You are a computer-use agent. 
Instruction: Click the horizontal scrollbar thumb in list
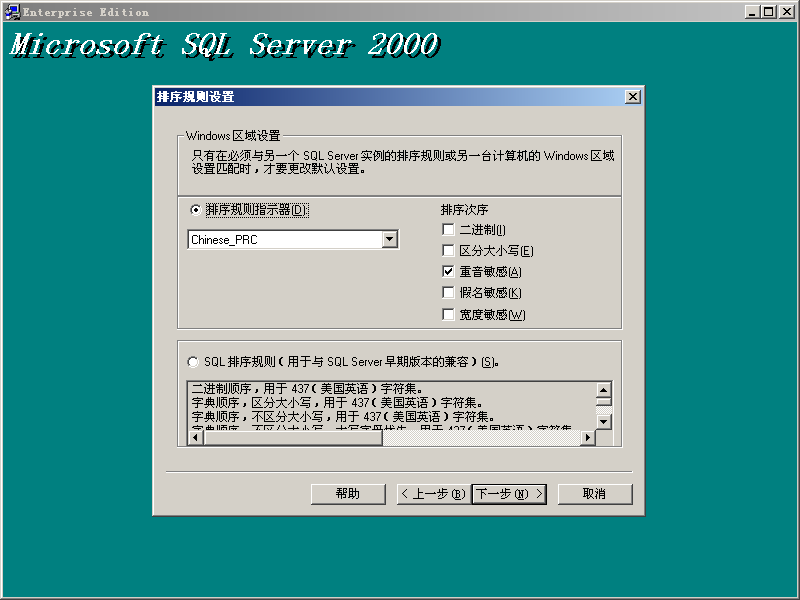[x=293, y=437]
